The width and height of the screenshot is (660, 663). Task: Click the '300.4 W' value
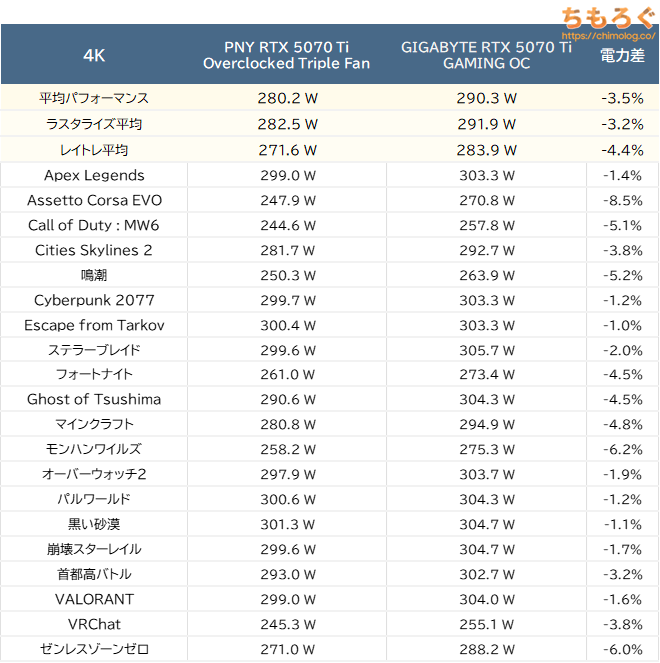coord(288,325)
